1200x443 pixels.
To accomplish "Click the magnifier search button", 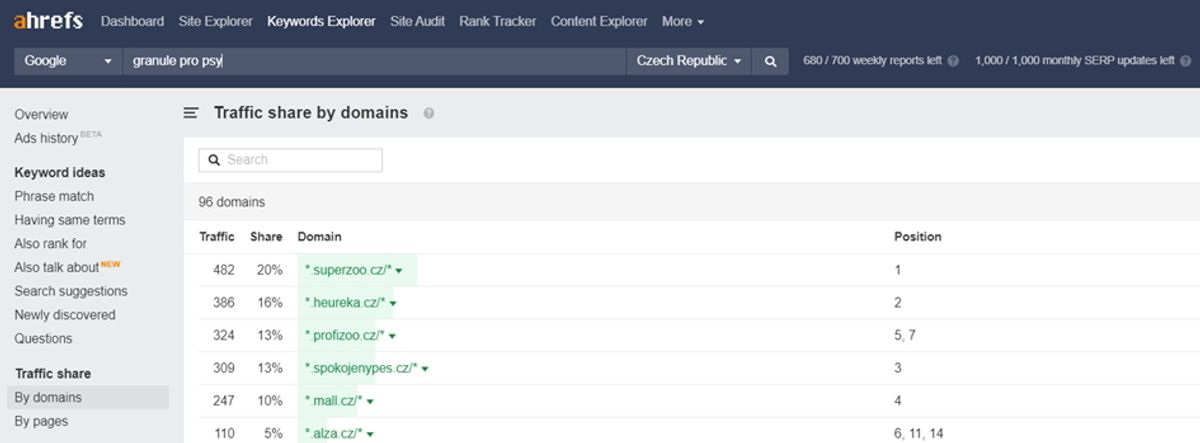I will [x=770, y=61].
